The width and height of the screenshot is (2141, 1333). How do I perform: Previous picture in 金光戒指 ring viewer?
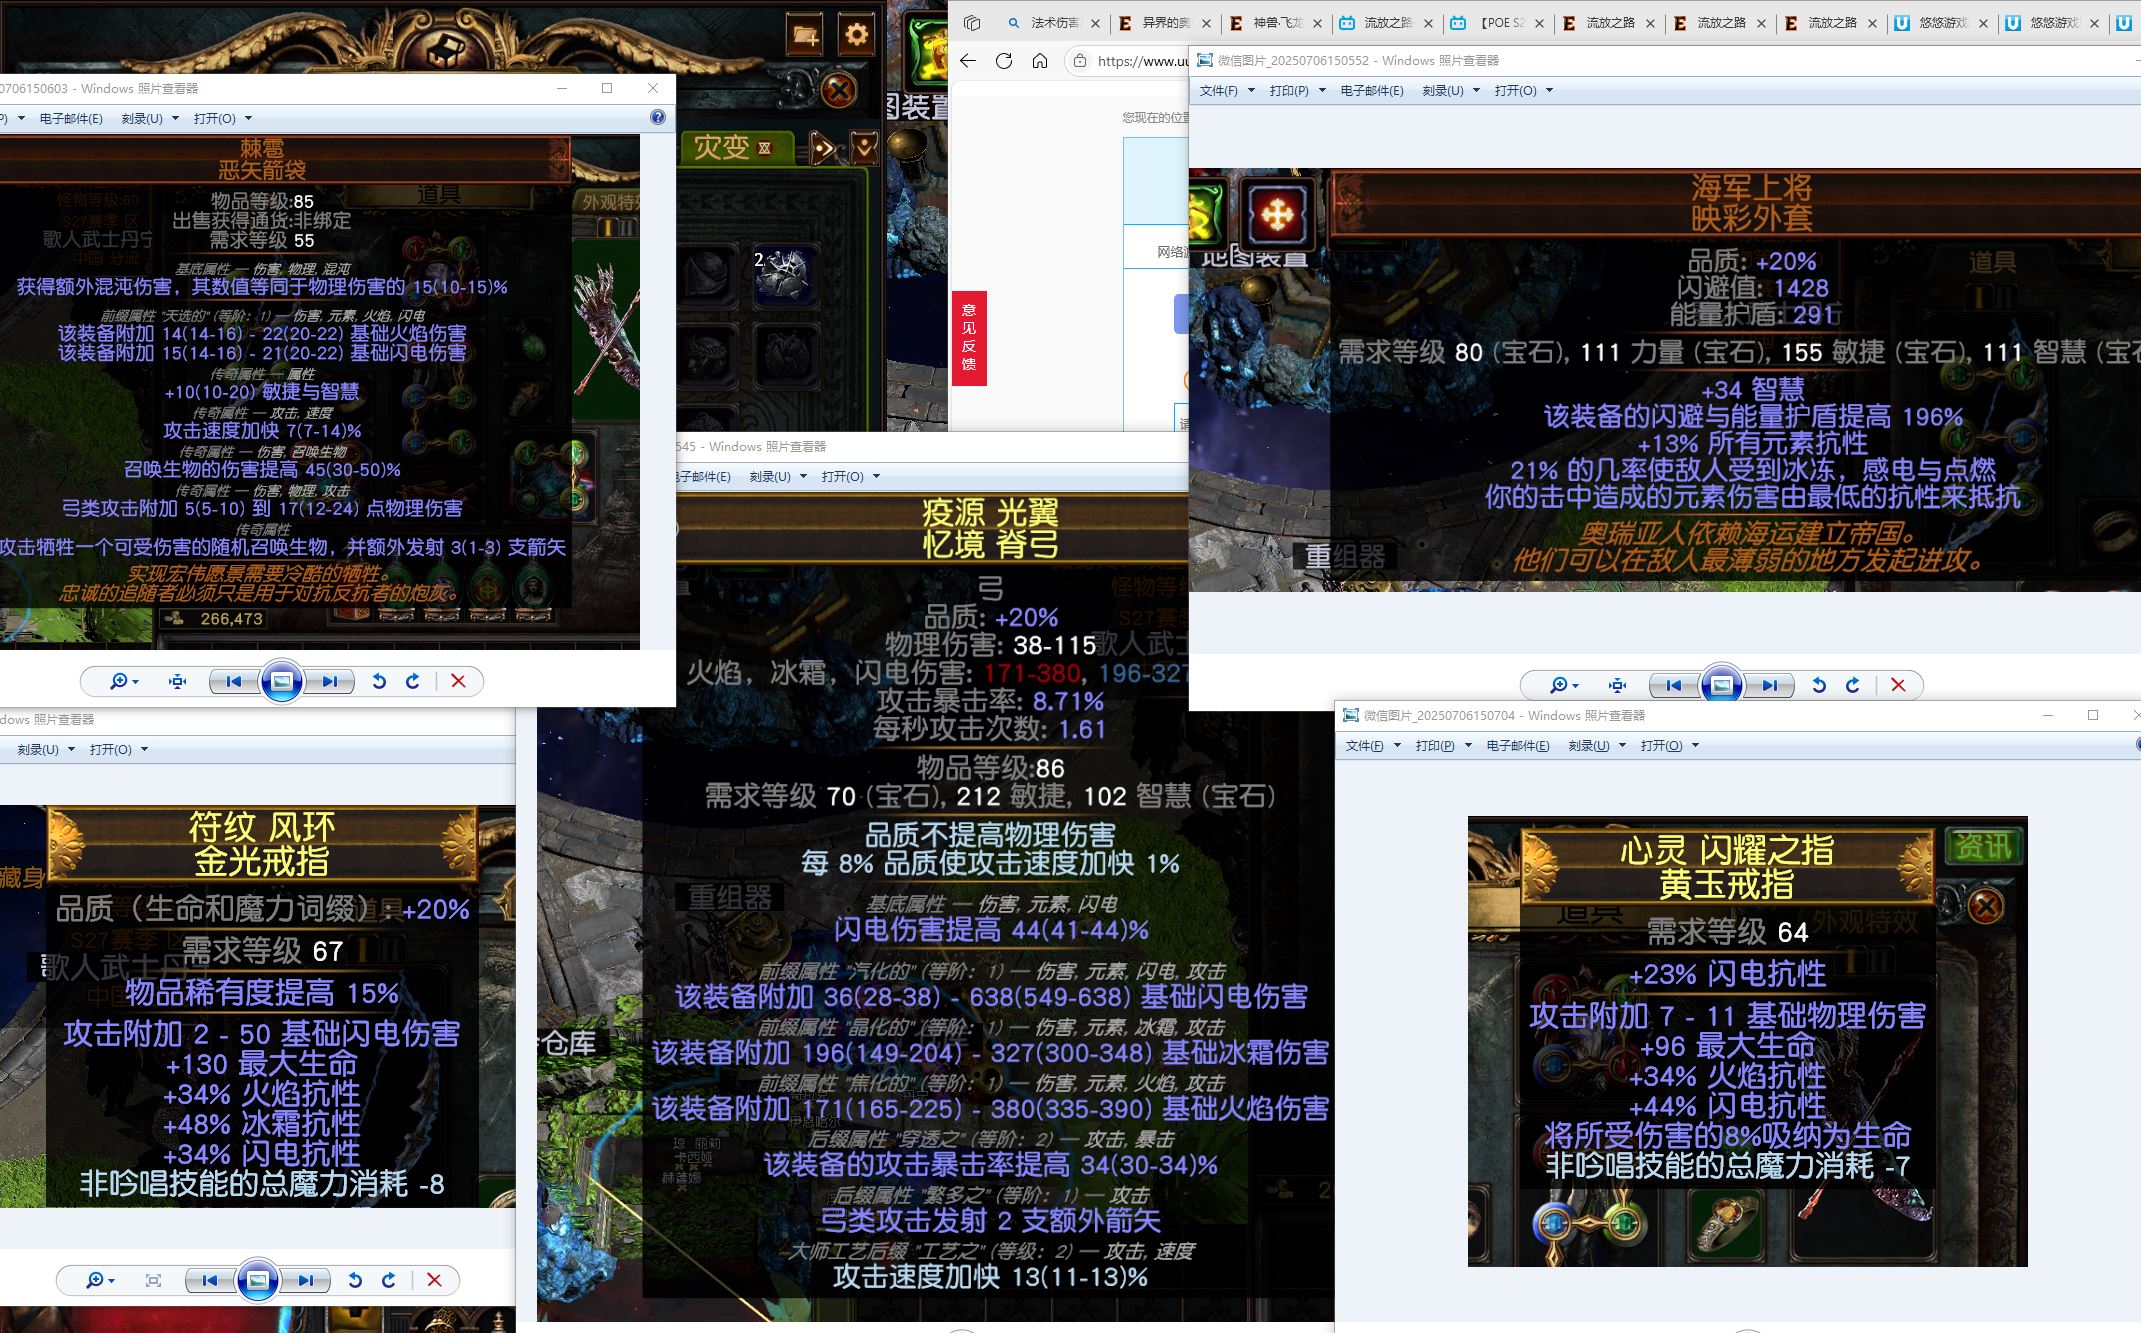[210, 1280]
